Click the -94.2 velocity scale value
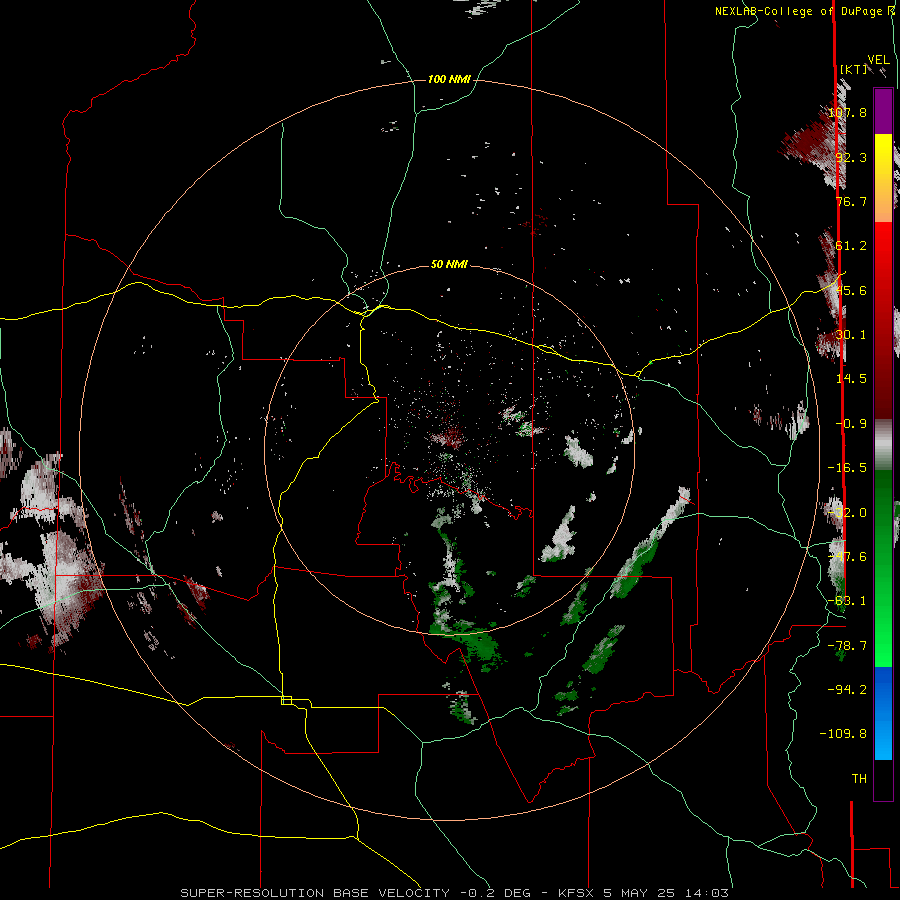Screen dimensions: 900x900 (x=847, y=690)
